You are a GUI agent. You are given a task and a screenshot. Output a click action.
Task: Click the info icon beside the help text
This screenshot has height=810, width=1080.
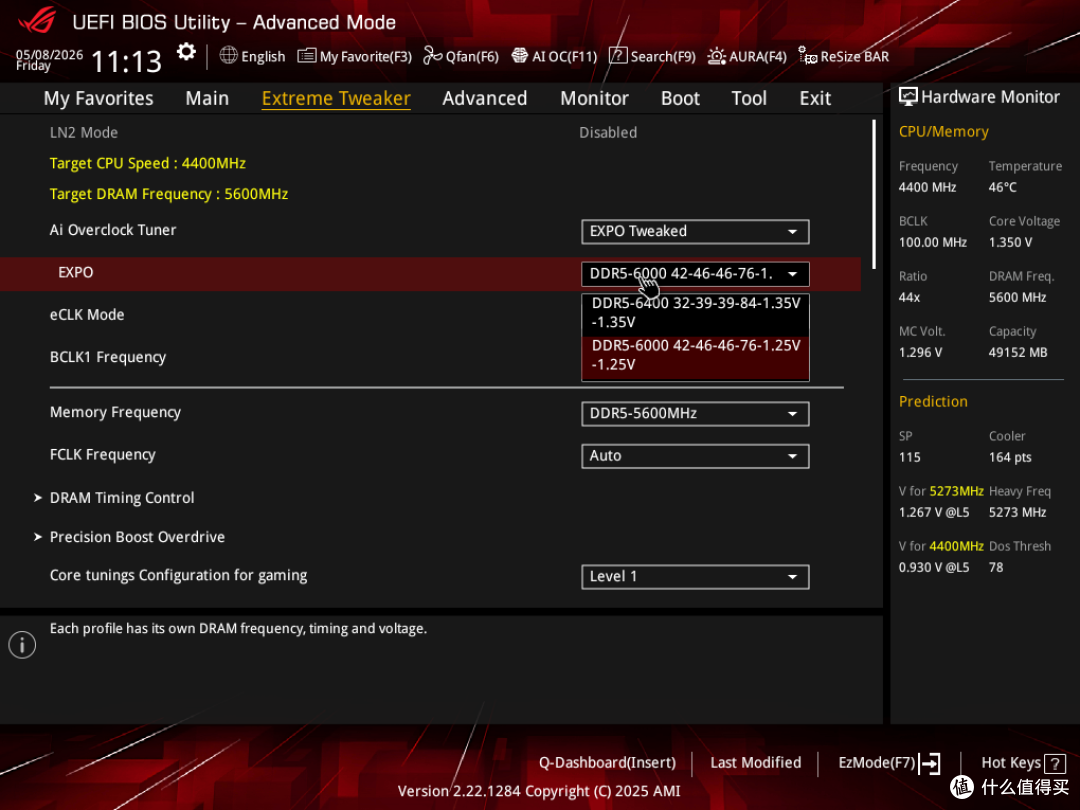click(x=22, y=645)
